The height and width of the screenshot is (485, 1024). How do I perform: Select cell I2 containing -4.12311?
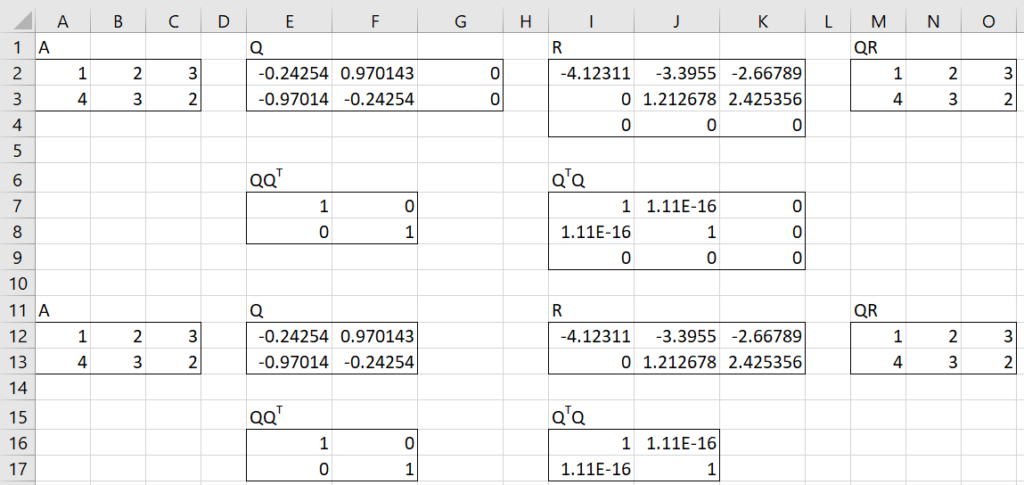click(x=592, y=73)
